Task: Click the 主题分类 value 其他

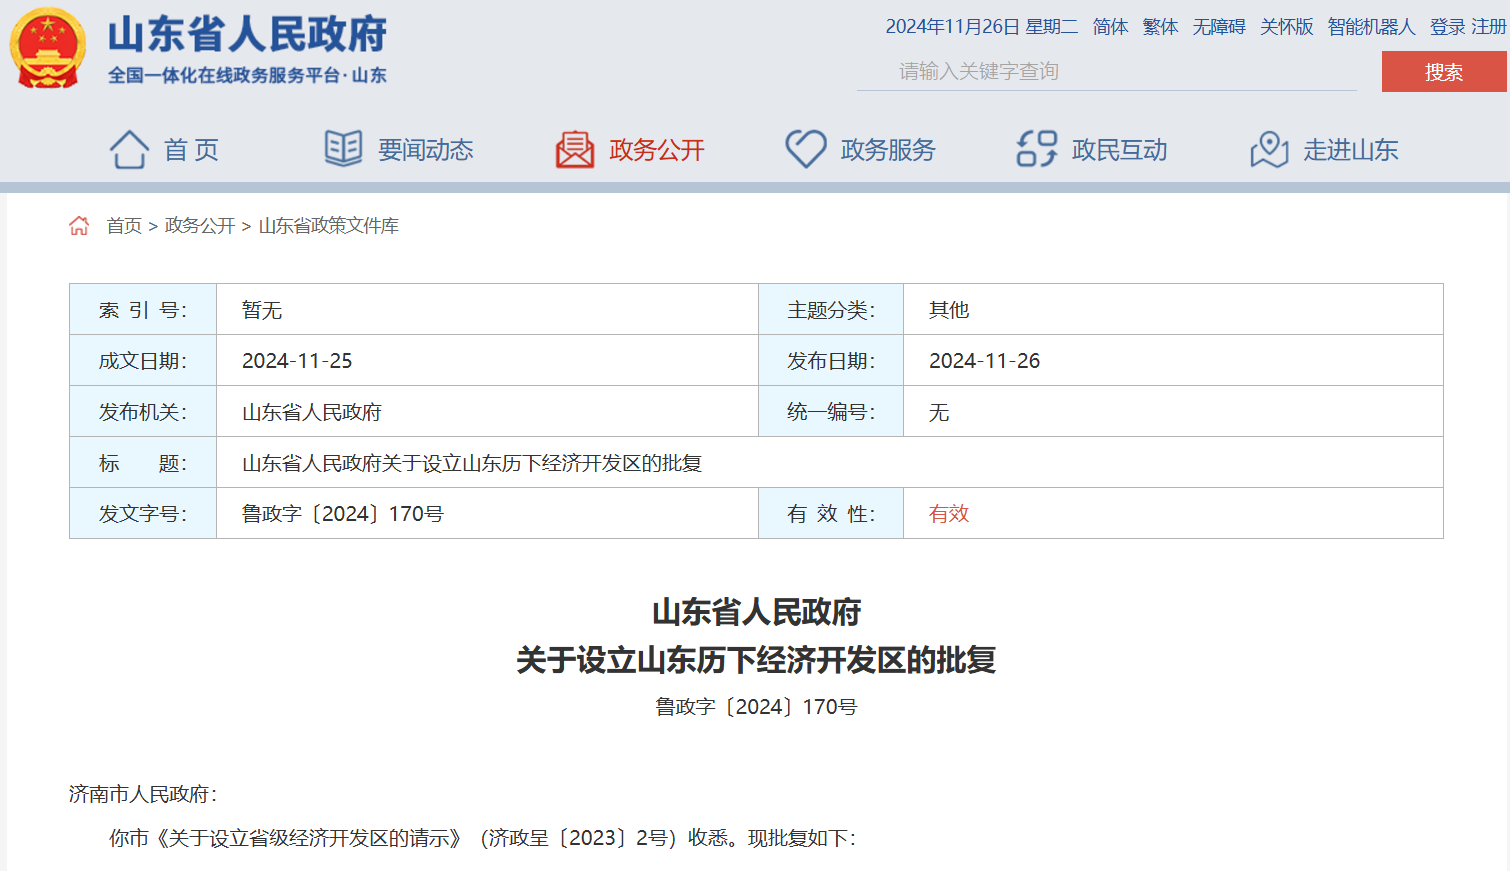Action: tap(949, 310)
